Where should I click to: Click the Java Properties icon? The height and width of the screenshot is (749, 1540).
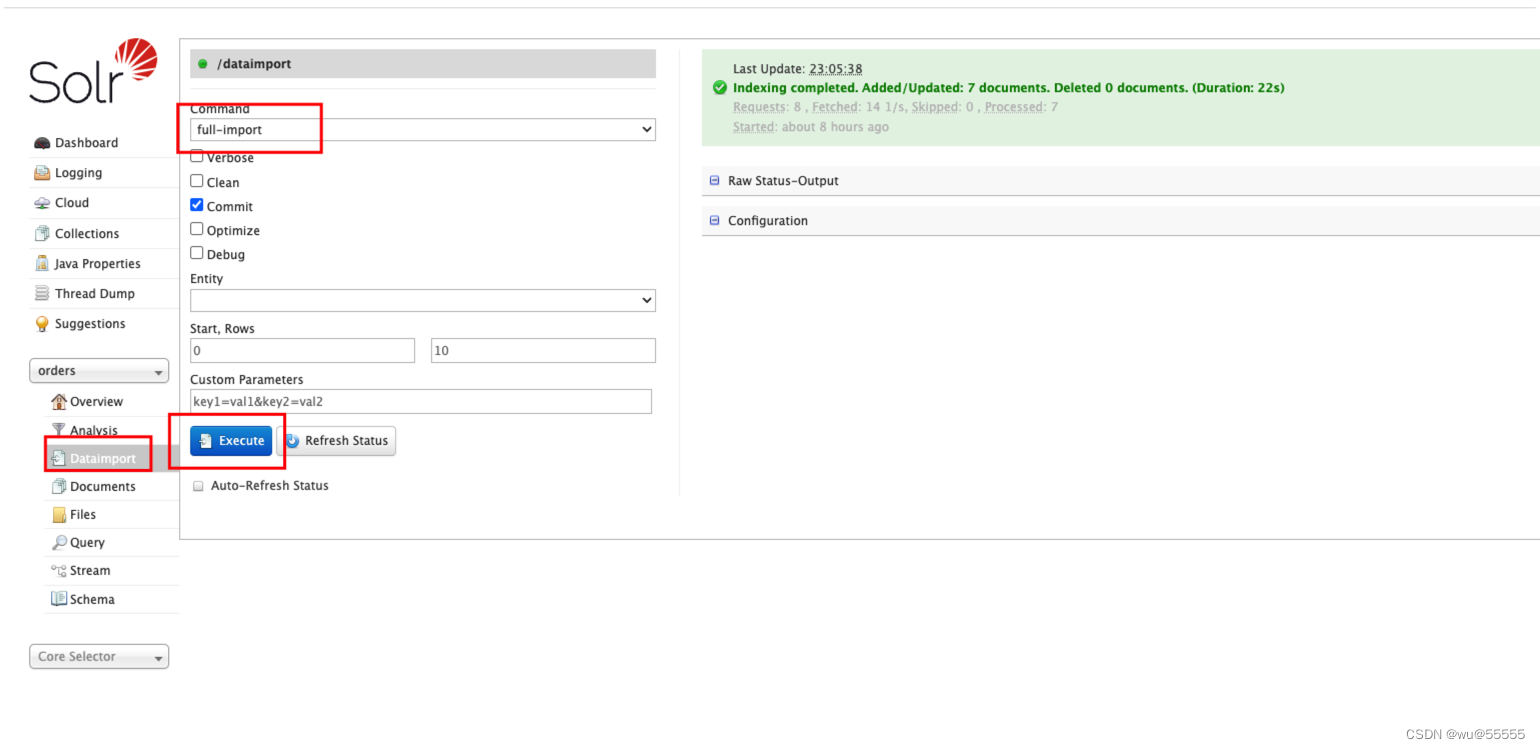point(42,263)
